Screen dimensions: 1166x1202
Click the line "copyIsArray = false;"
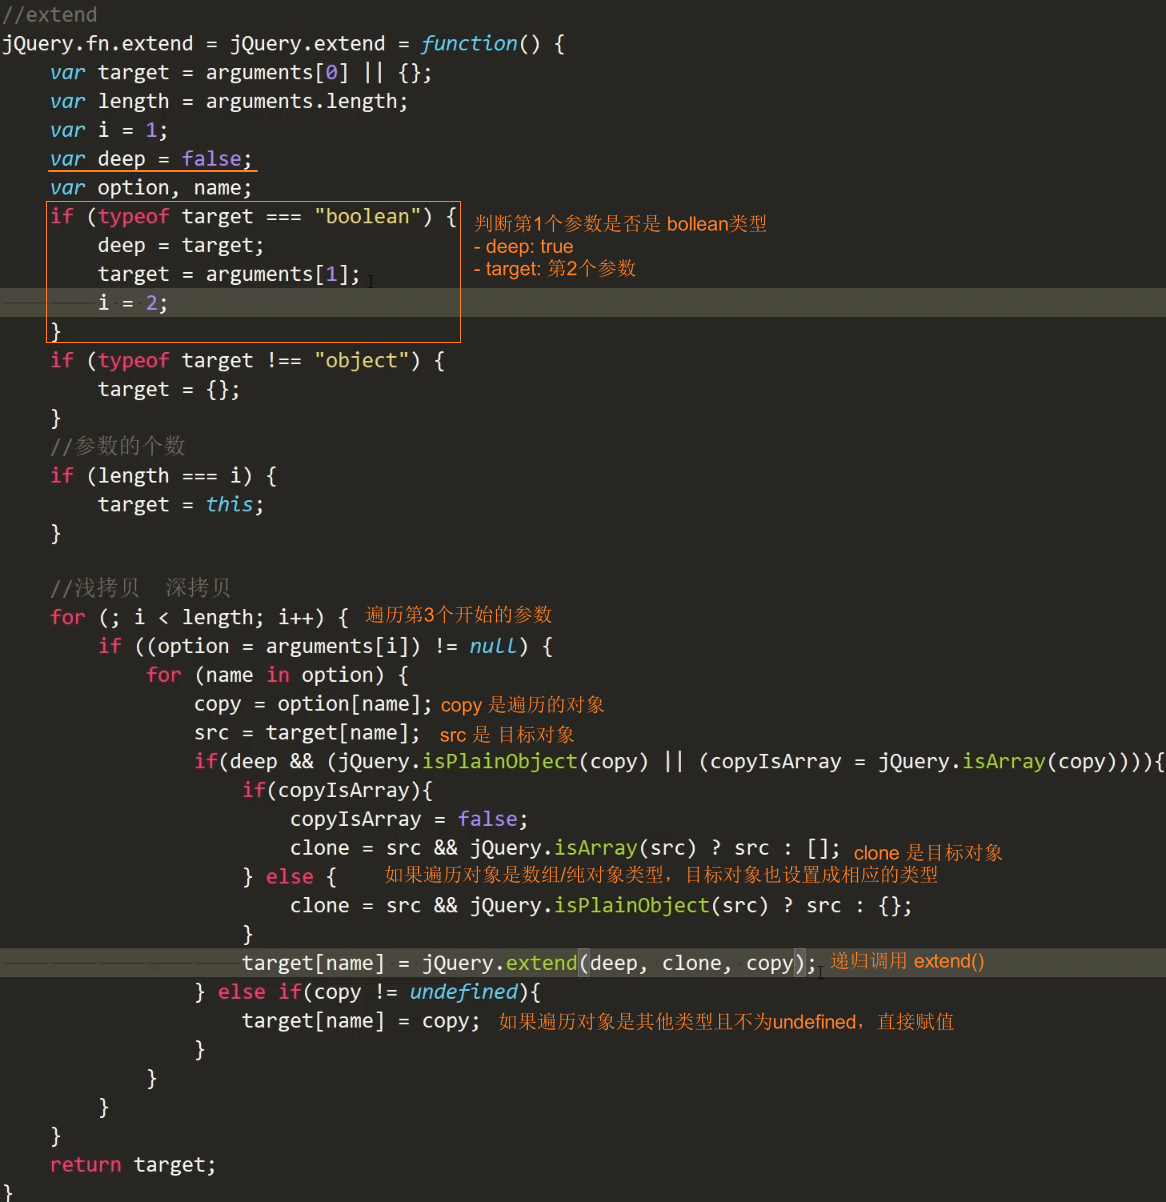(x=409, y=820)
